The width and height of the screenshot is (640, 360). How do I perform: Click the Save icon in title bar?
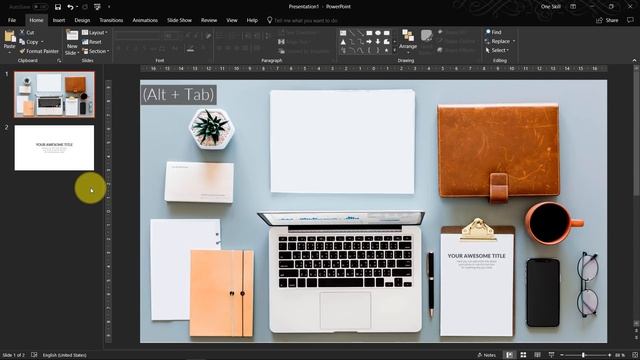(x=58, y=7)
